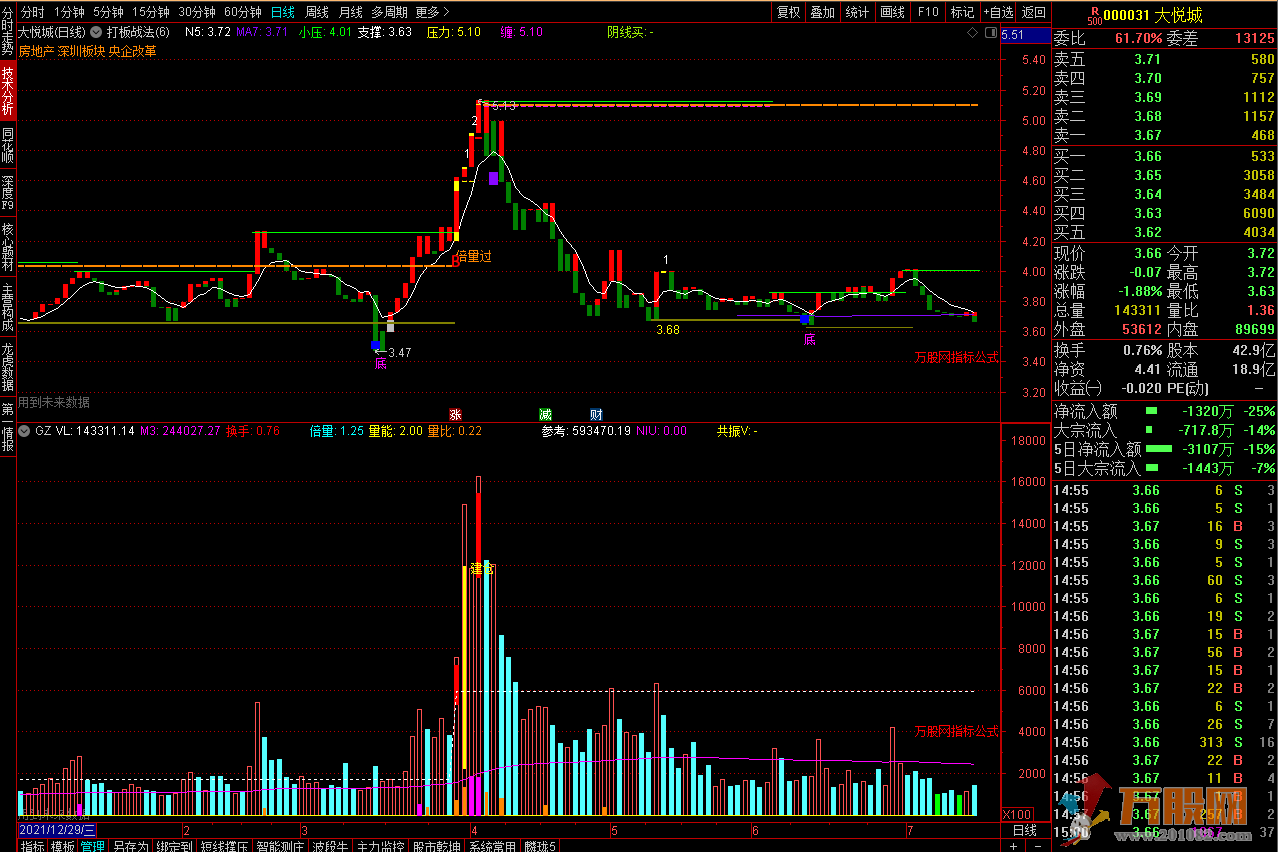The image size is (1278, 852).
Task: Click the 深圳板块 sector link
Action: click(x=82, y=50)
